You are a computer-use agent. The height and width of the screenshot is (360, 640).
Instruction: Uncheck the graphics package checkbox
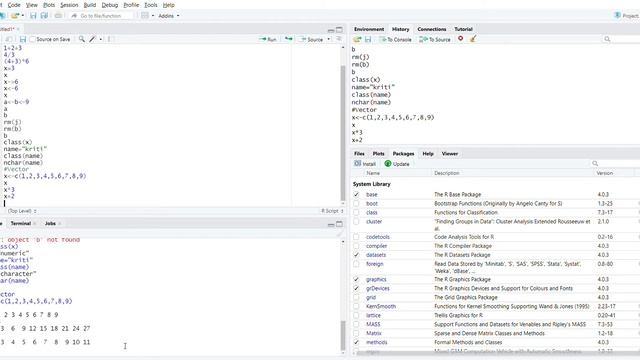356,279
